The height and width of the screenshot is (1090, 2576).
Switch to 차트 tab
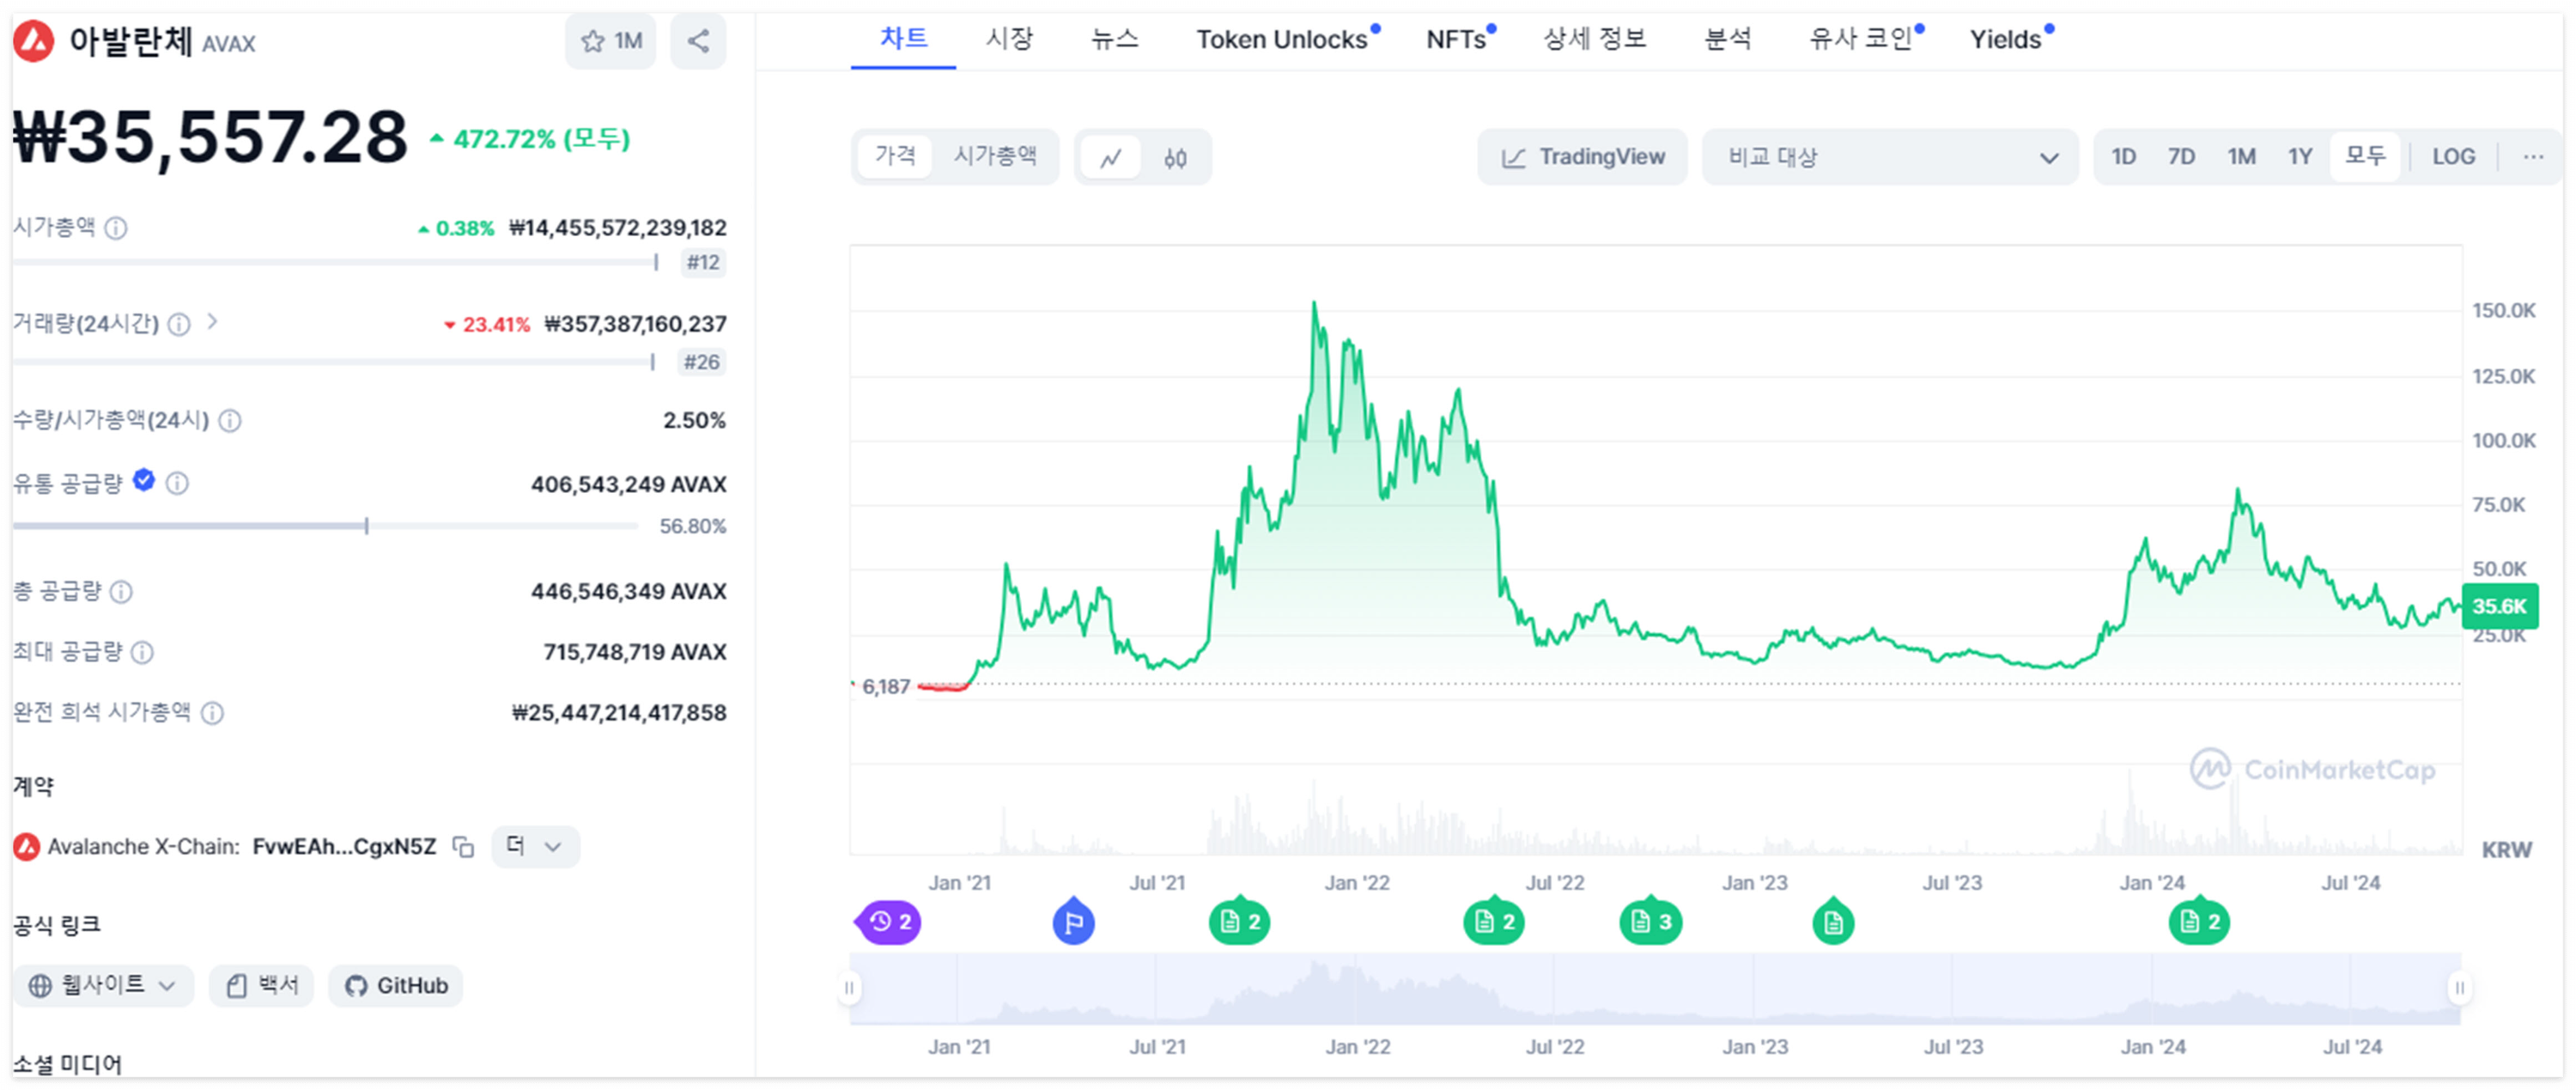[x=903, y=39]
